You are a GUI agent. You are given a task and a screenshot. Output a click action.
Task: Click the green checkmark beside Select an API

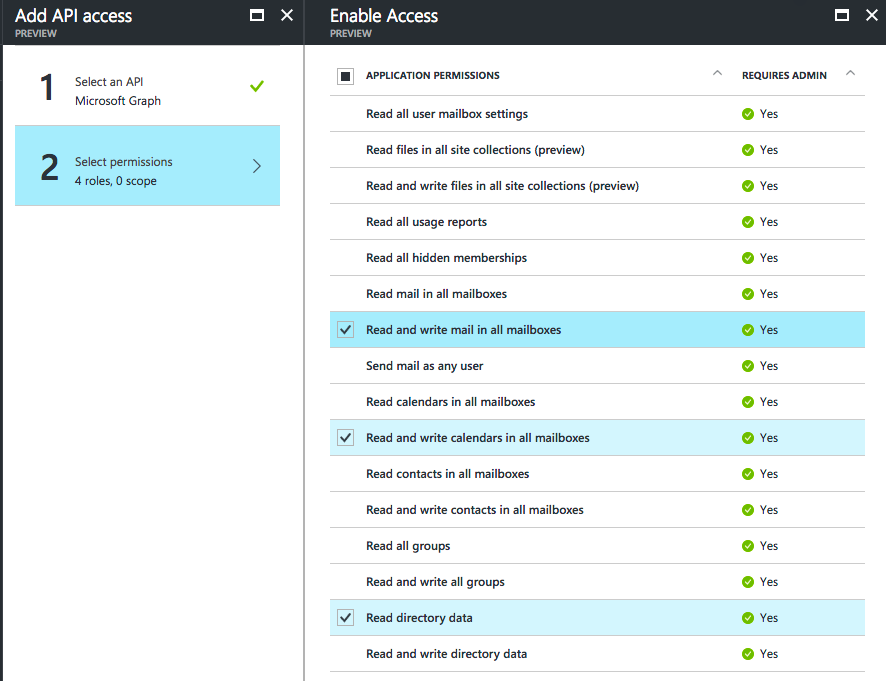257,87
